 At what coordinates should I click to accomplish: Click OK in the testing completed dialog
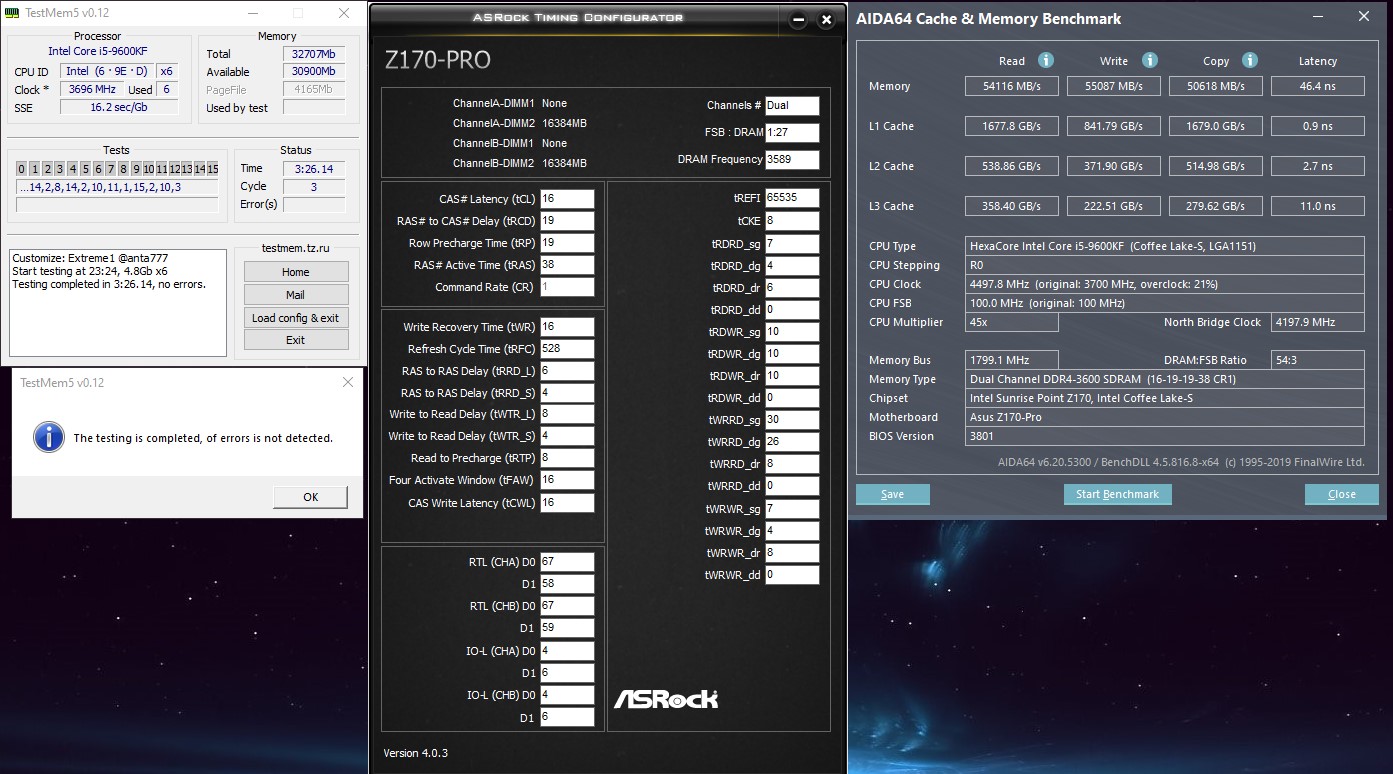(311, 497)
